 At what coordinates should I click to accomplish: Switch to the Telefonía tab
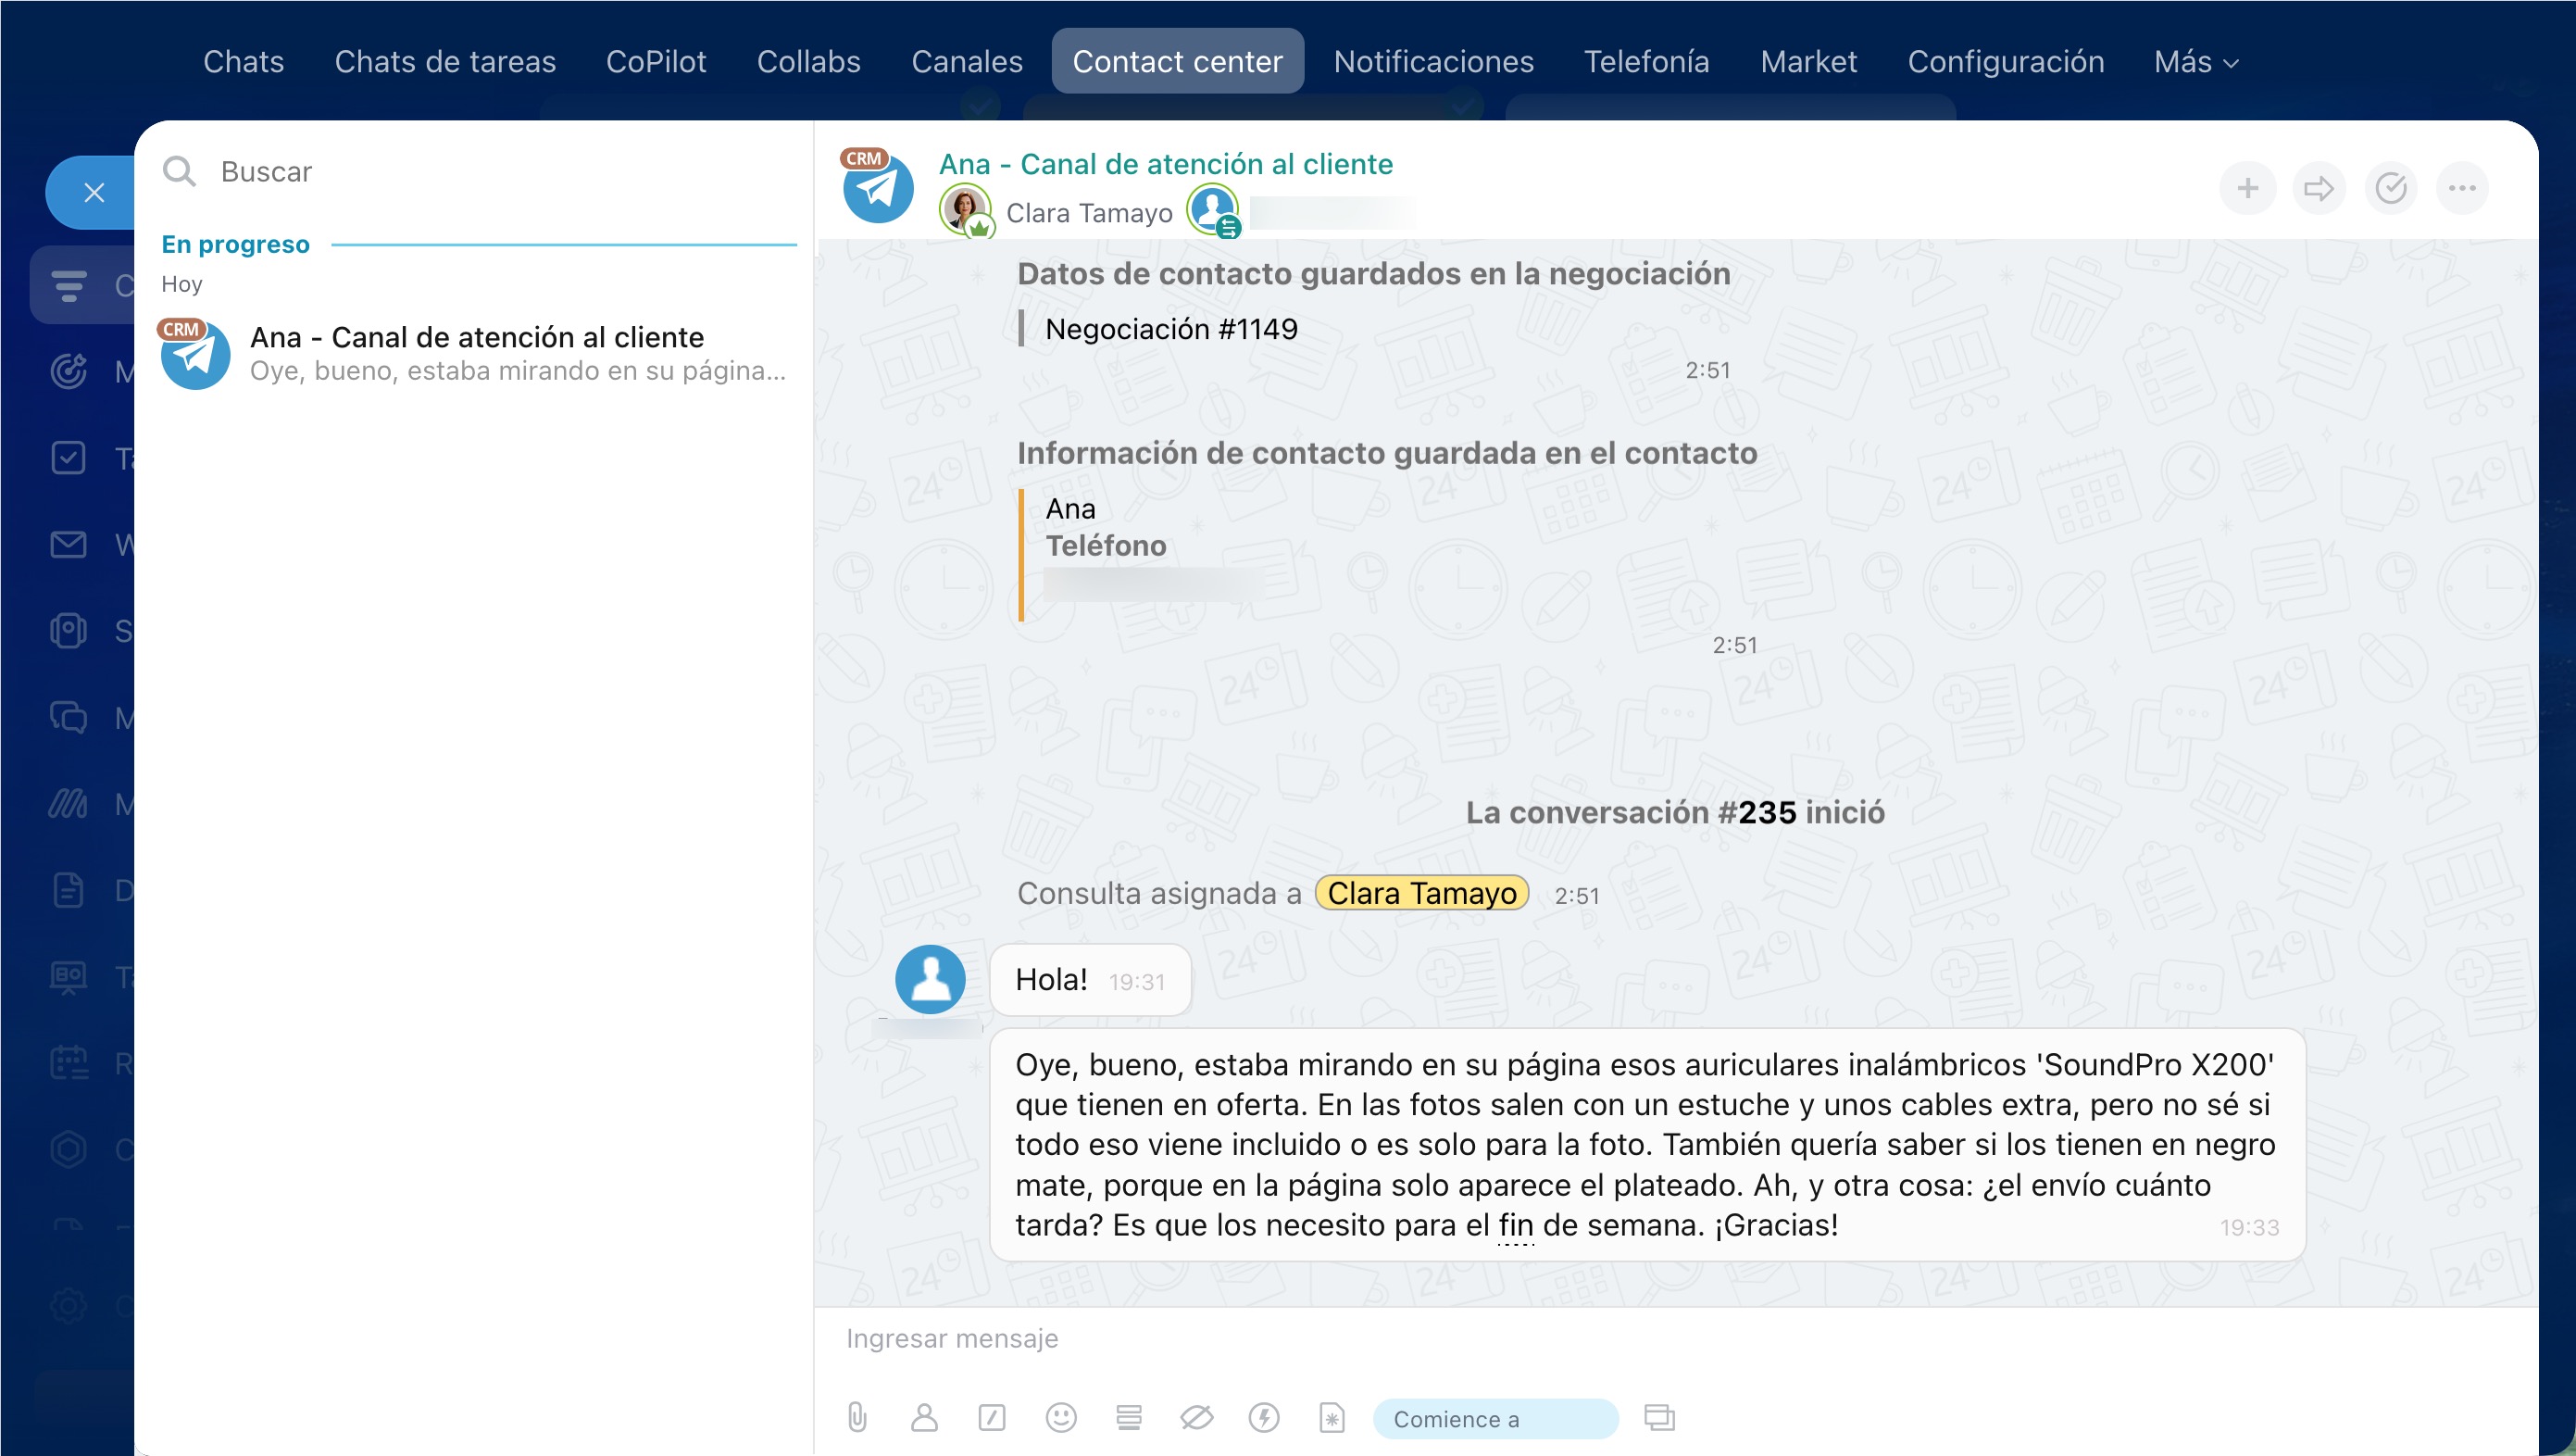pyautogui.click(x=1646, y=62)
